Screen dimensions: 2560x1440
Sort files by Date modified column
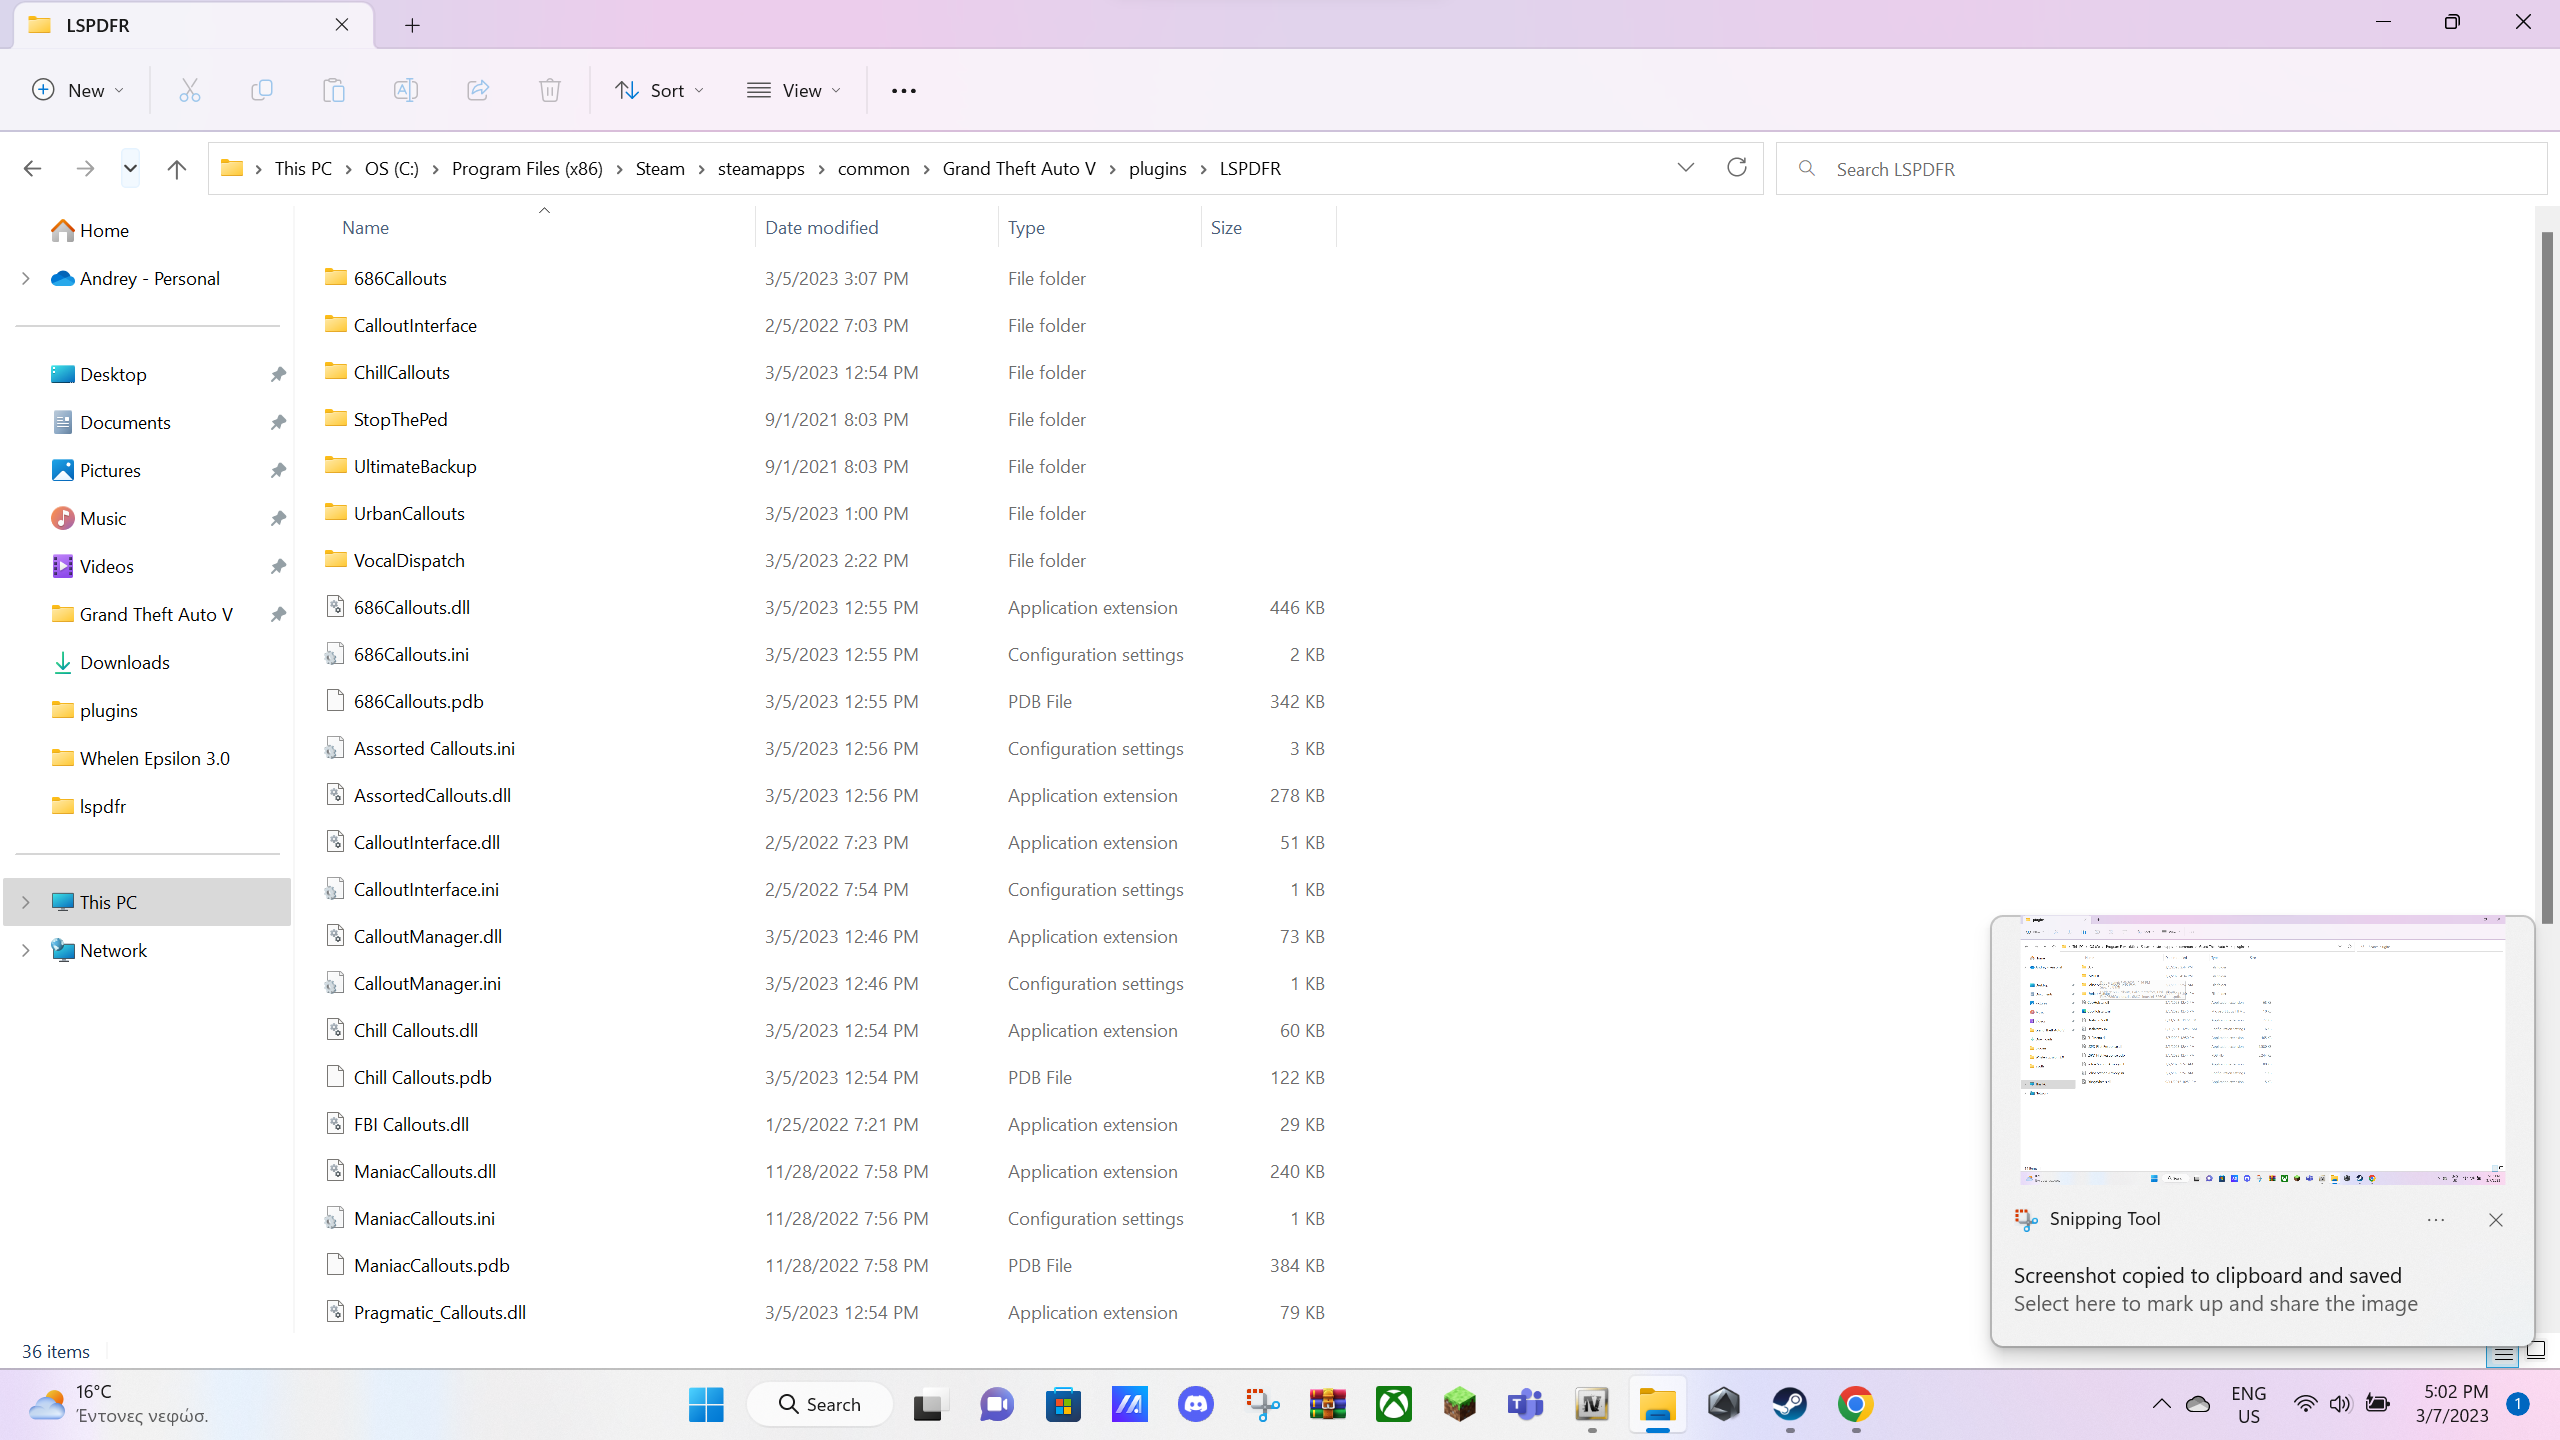821,227
